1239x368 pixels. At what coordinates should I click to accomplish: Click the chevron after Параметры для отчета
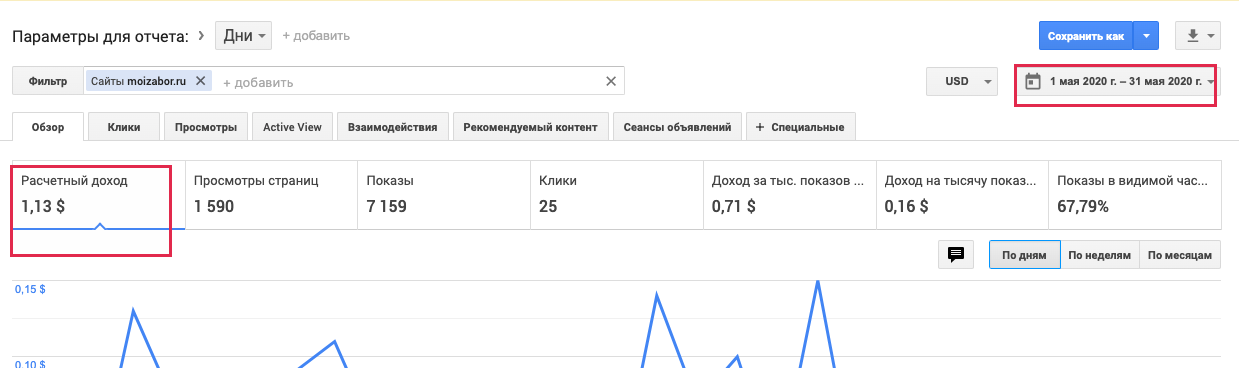(202, 36)
